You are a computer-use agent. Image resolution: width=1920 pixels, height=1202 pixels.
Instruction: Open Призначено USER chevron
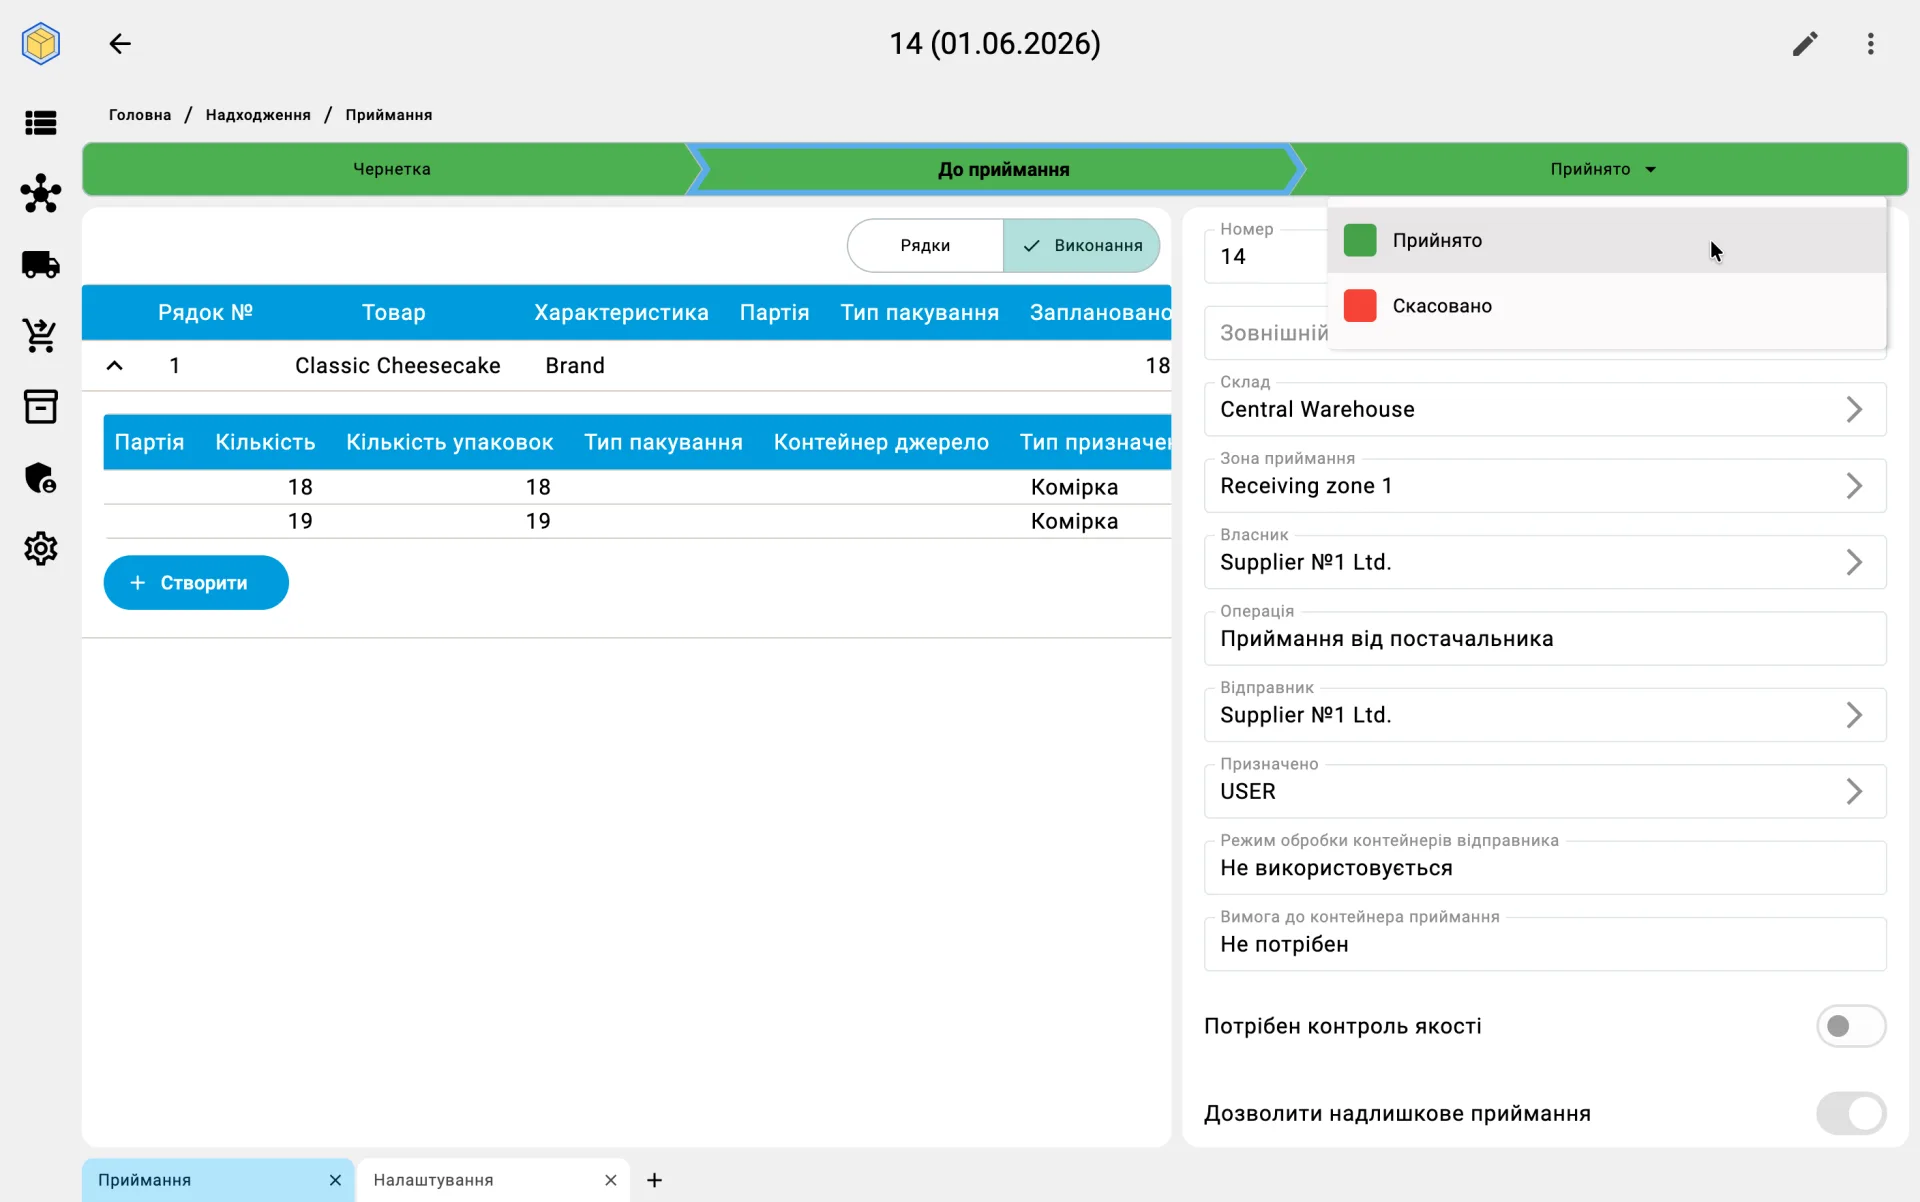1854,791
